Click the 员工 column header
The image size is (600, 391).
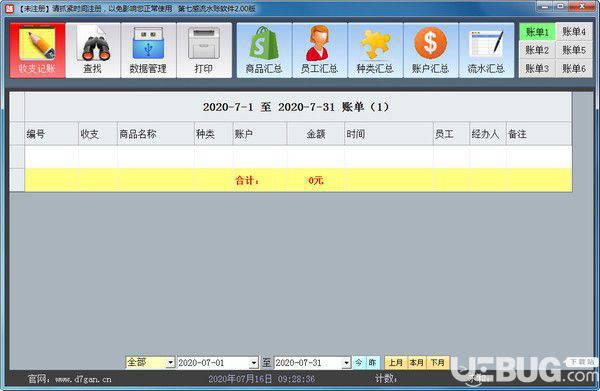pyautogui.click(x=452, y=134)
